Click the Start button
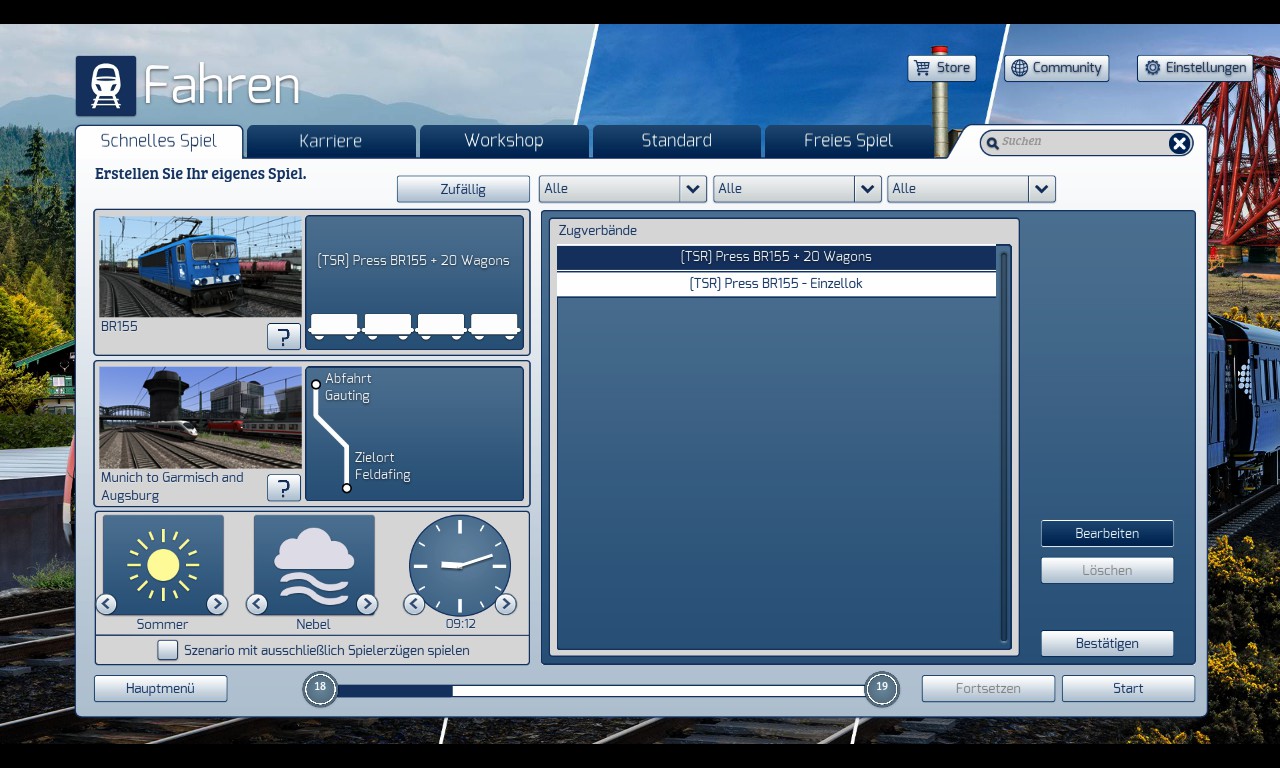Image resolution: width=1280 pixels, height=768 pixels. pos(1128,688)
